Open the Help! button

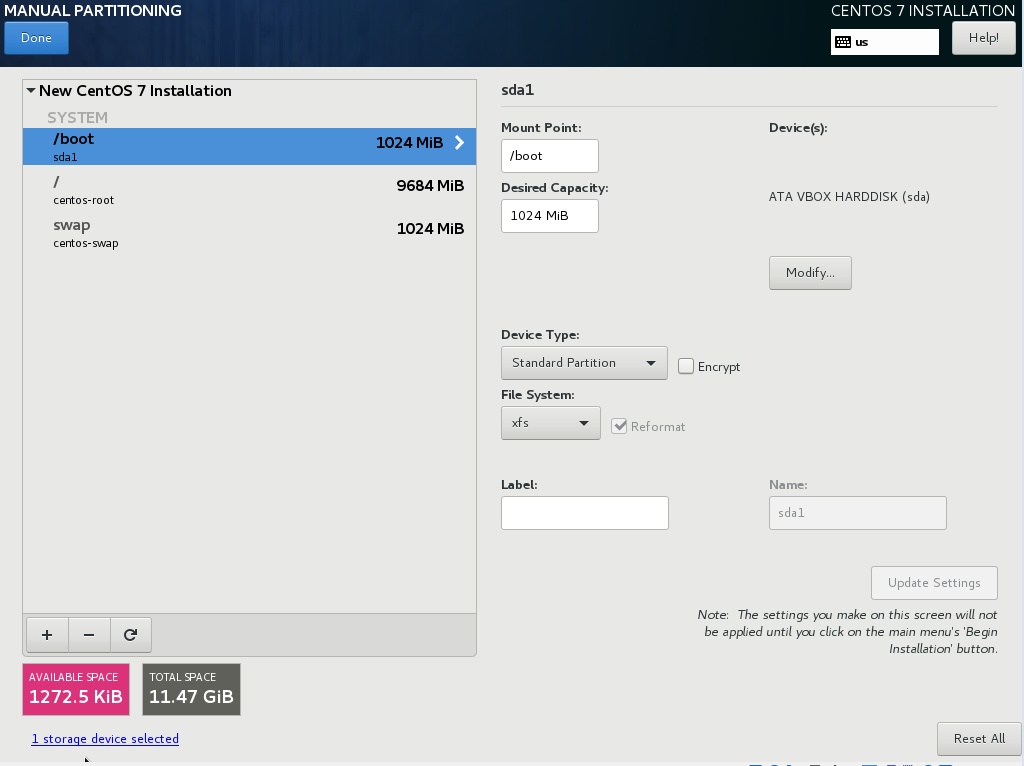click(984, 38)
